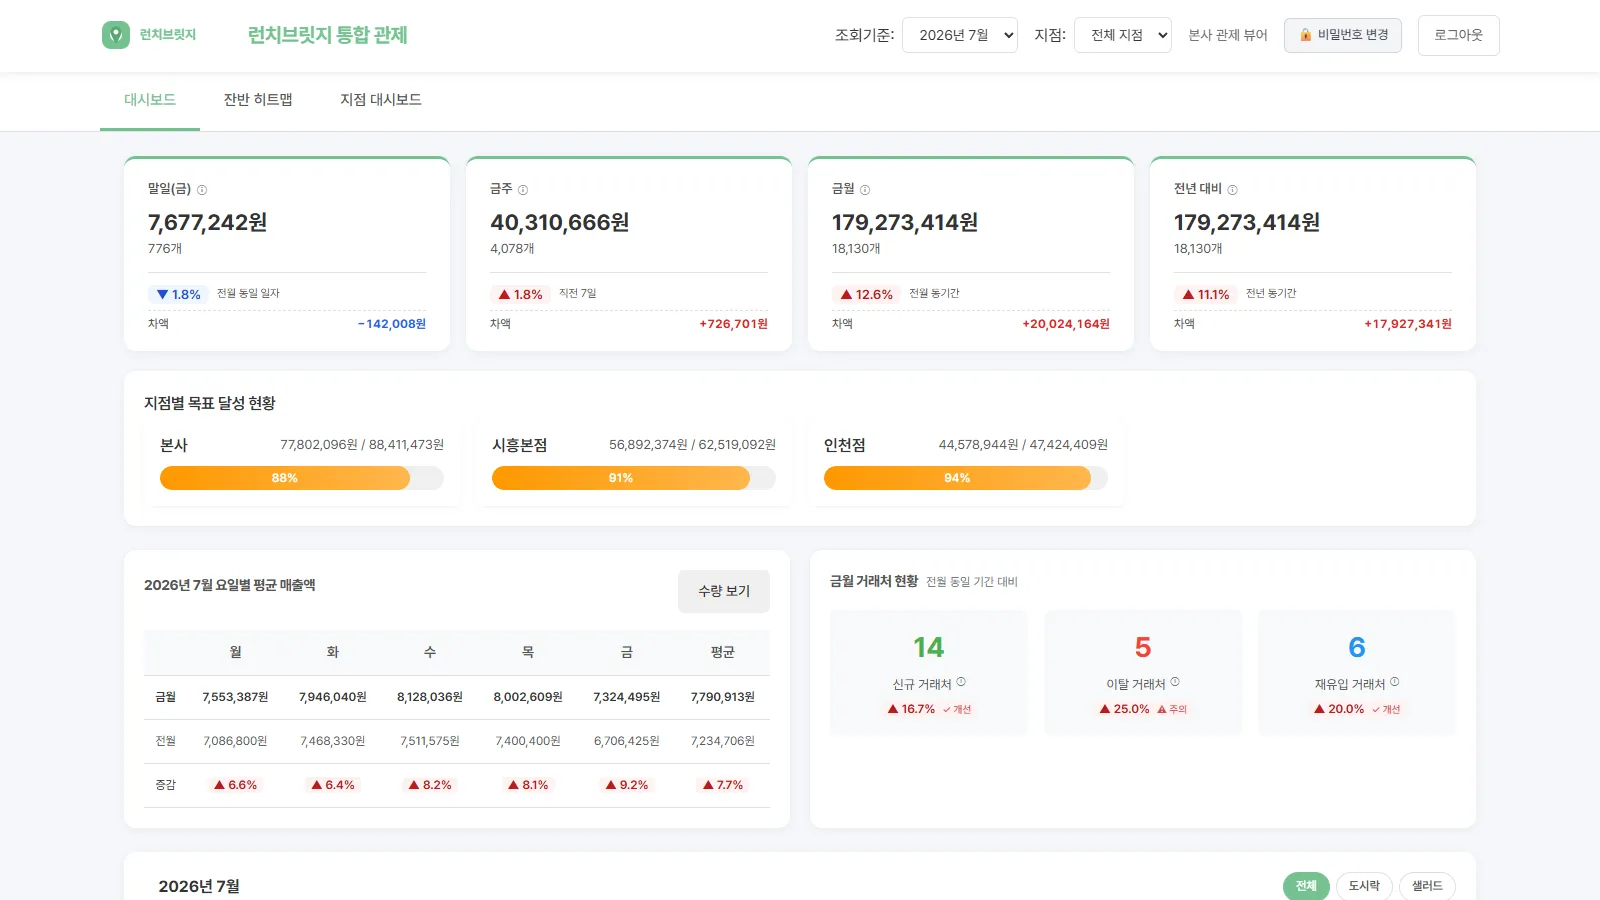Click the 7.7% average change badge
Image resolution: width=1600 pixels, height=900 pixels.
(723, 785)
